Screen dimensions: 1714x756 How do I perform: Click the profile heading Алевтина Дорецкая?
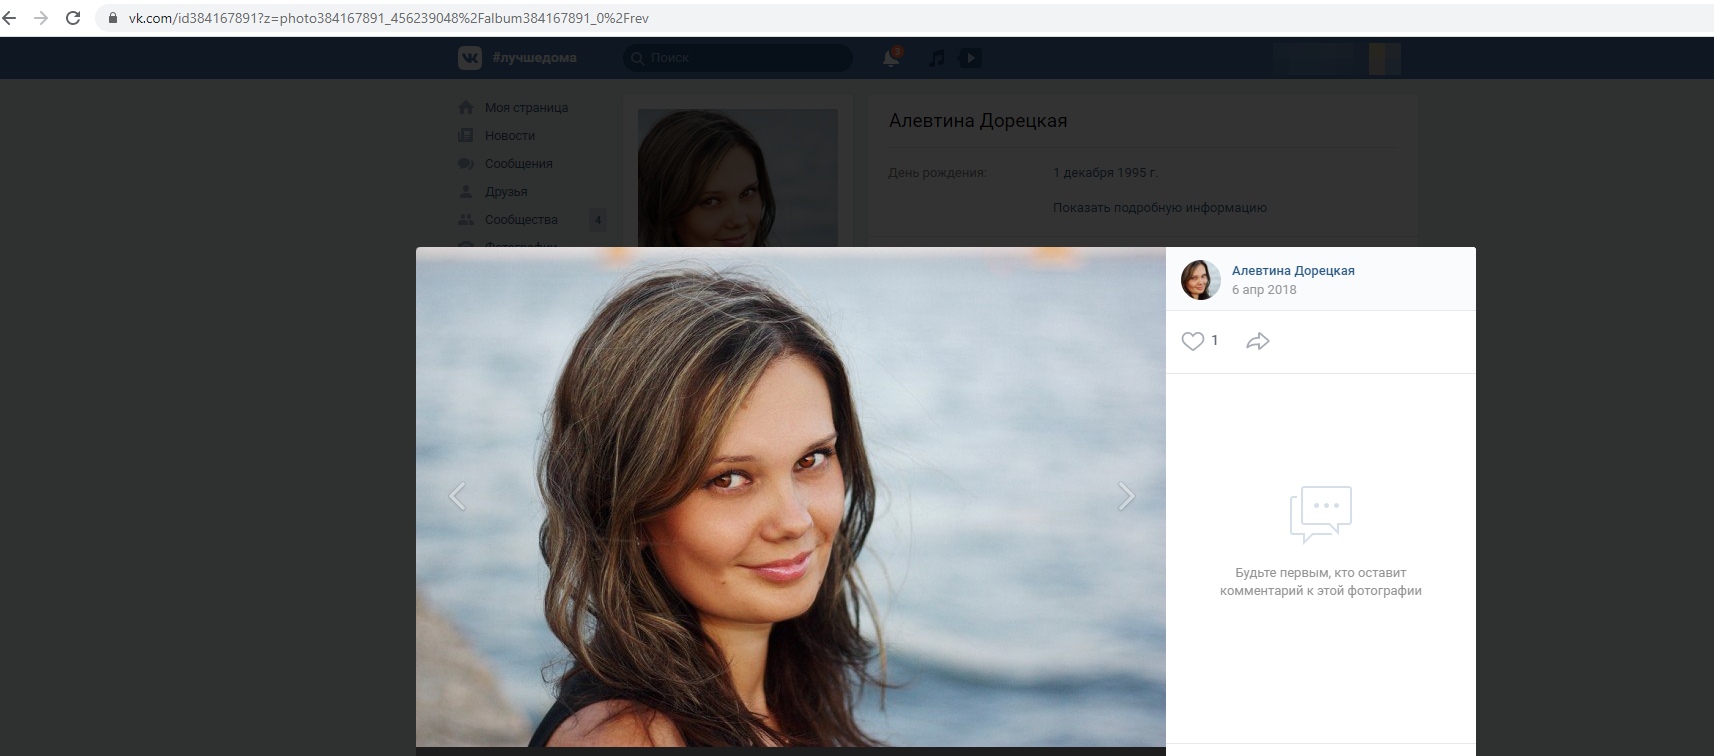pyautogui.click(x=978, y=121)
